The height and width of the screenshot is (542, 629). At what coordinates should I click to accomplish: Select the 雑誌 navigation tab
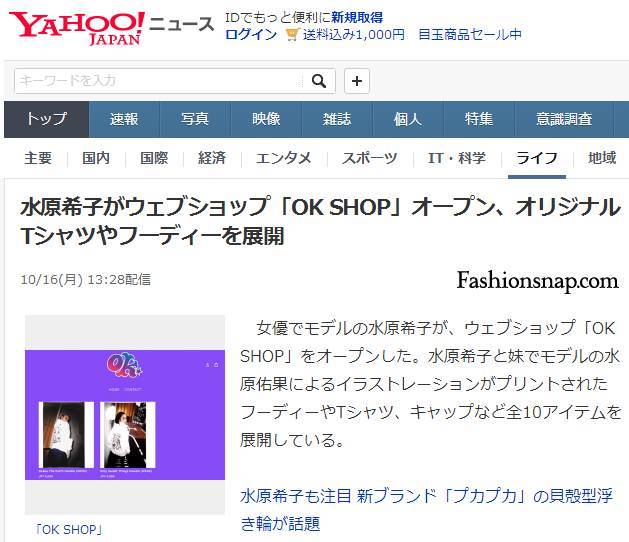click(x=337, y=119)
